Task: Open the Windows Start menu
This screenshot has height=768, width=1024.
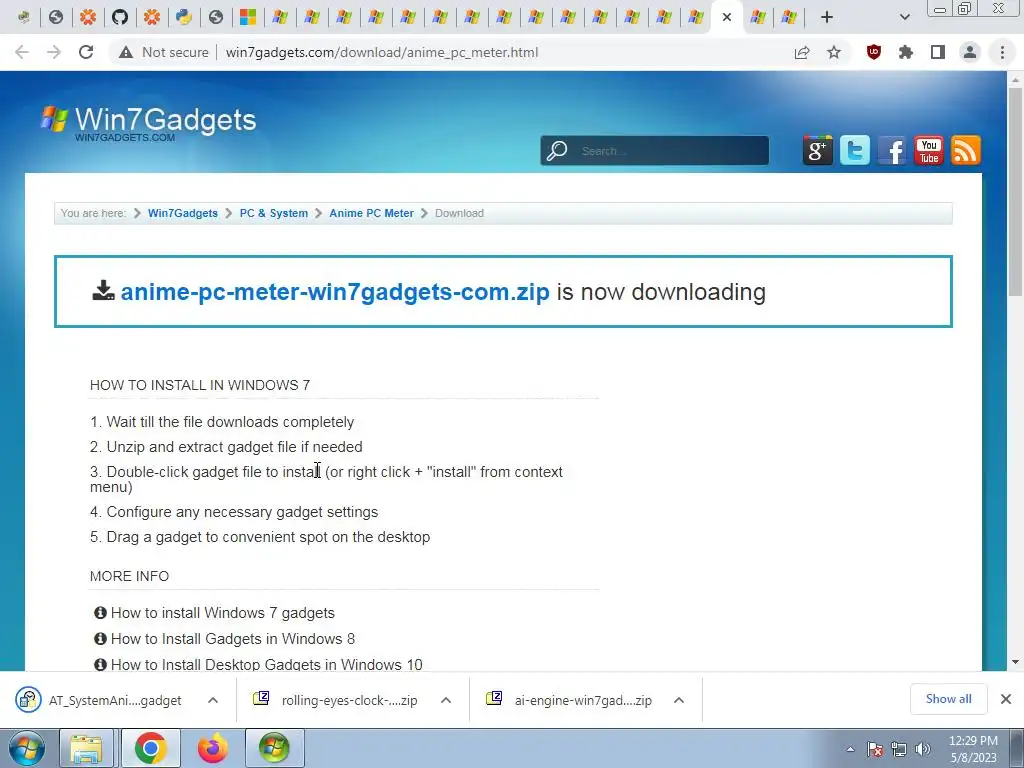Action: 27,748
